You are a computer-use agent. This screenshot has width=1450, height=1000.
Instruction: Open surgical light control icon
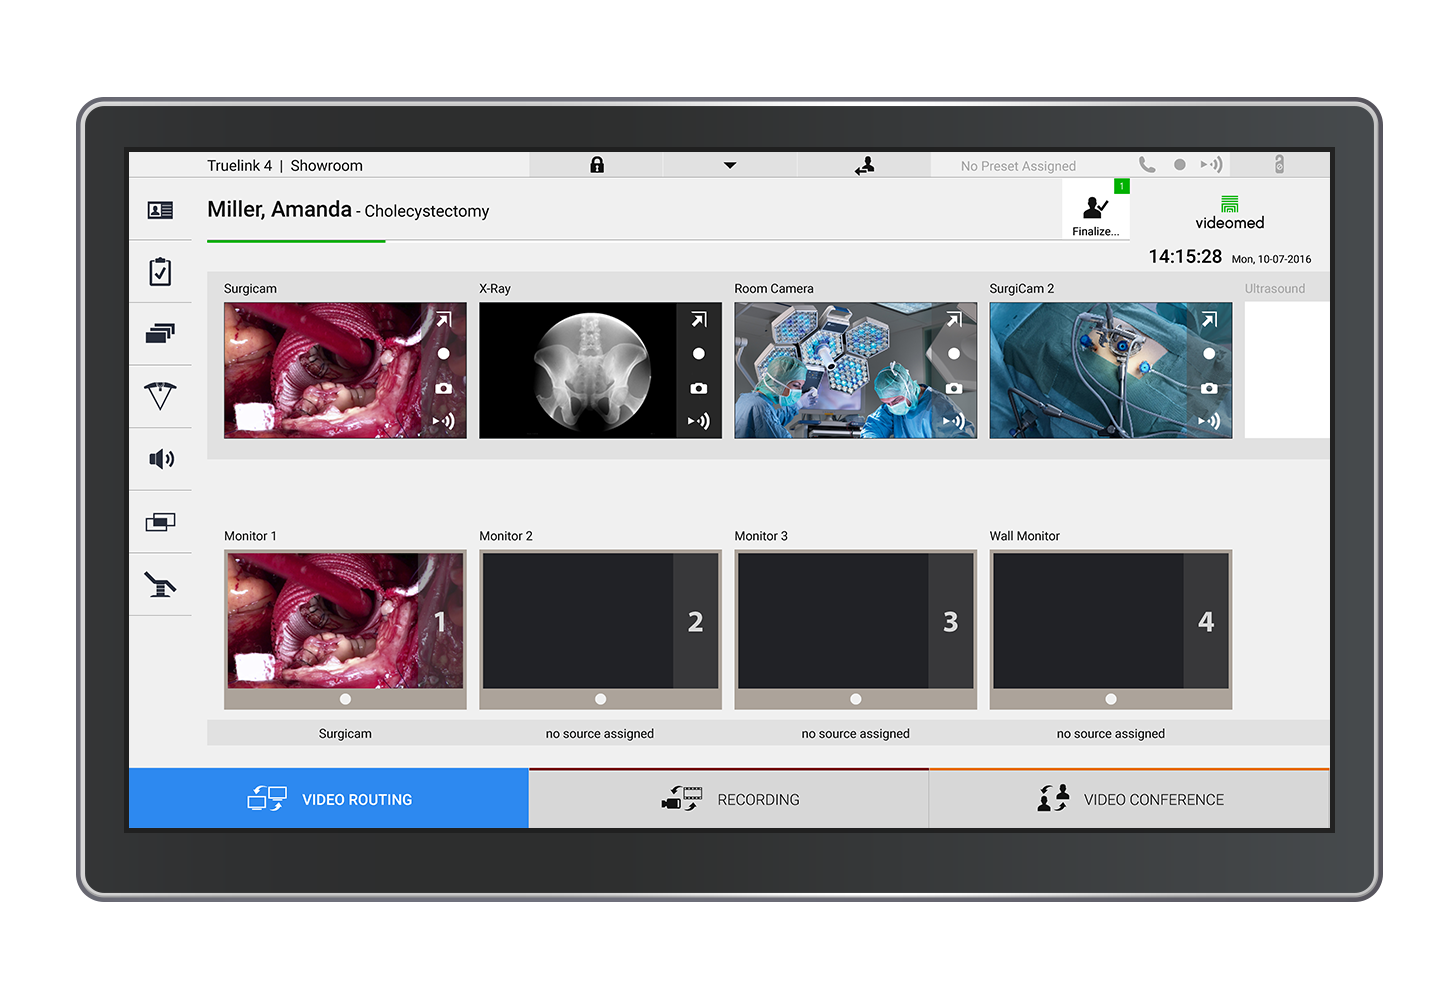(x=160, y=396)
